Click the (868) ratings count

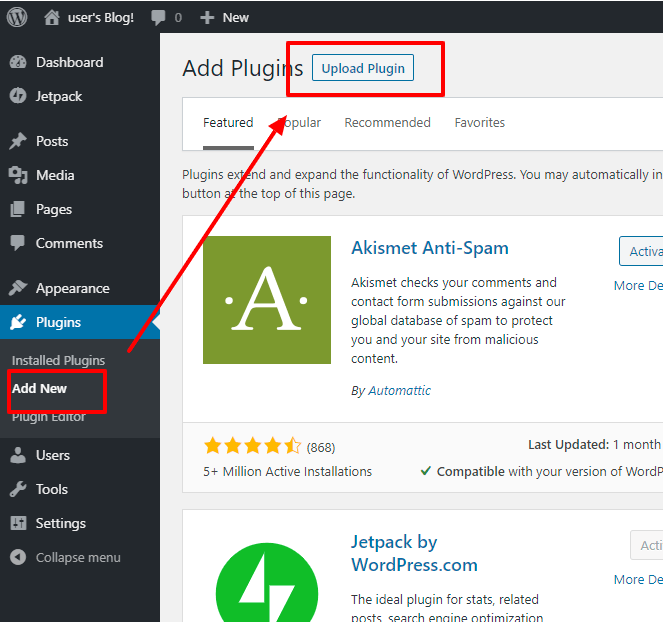[x=321, y=447]
